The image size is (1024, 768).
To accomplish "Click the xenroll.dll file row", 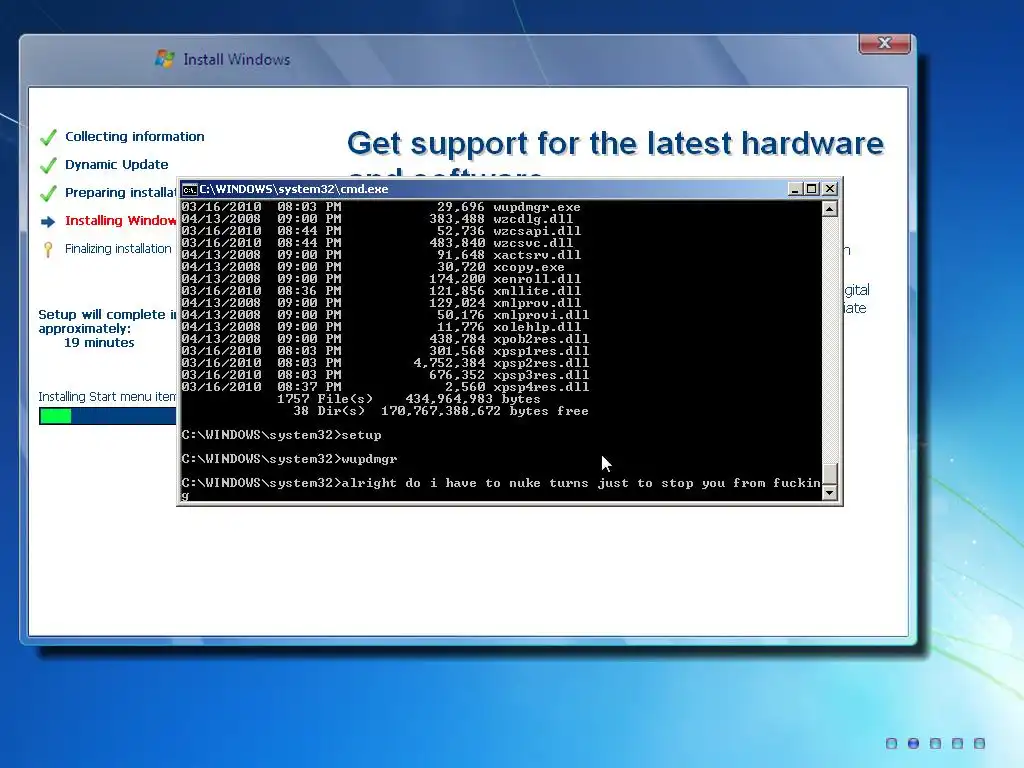I will [x=381, y=279].
